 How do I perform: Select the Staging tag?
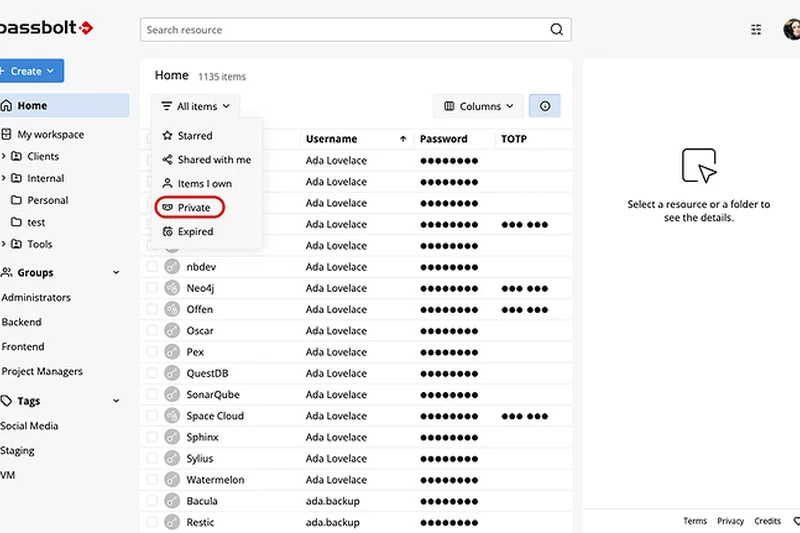point(17,450)
